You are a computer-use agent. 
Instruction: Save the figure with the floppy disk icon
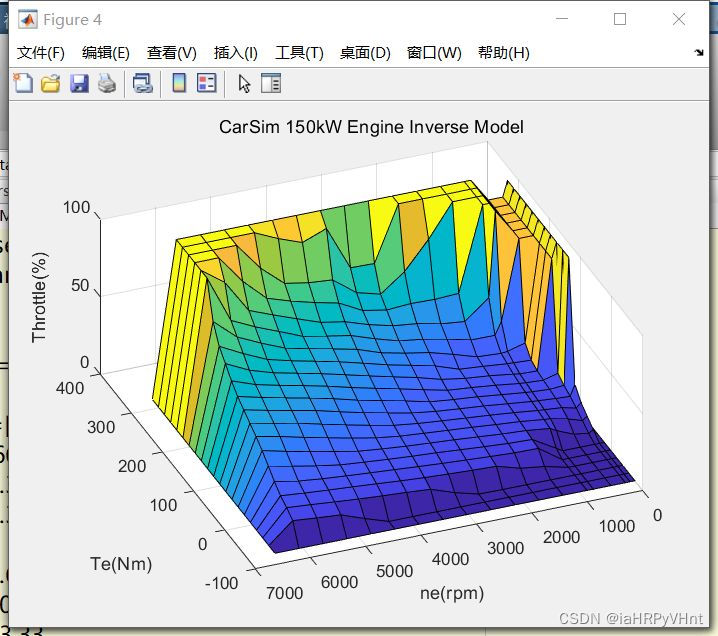[79, 83]
